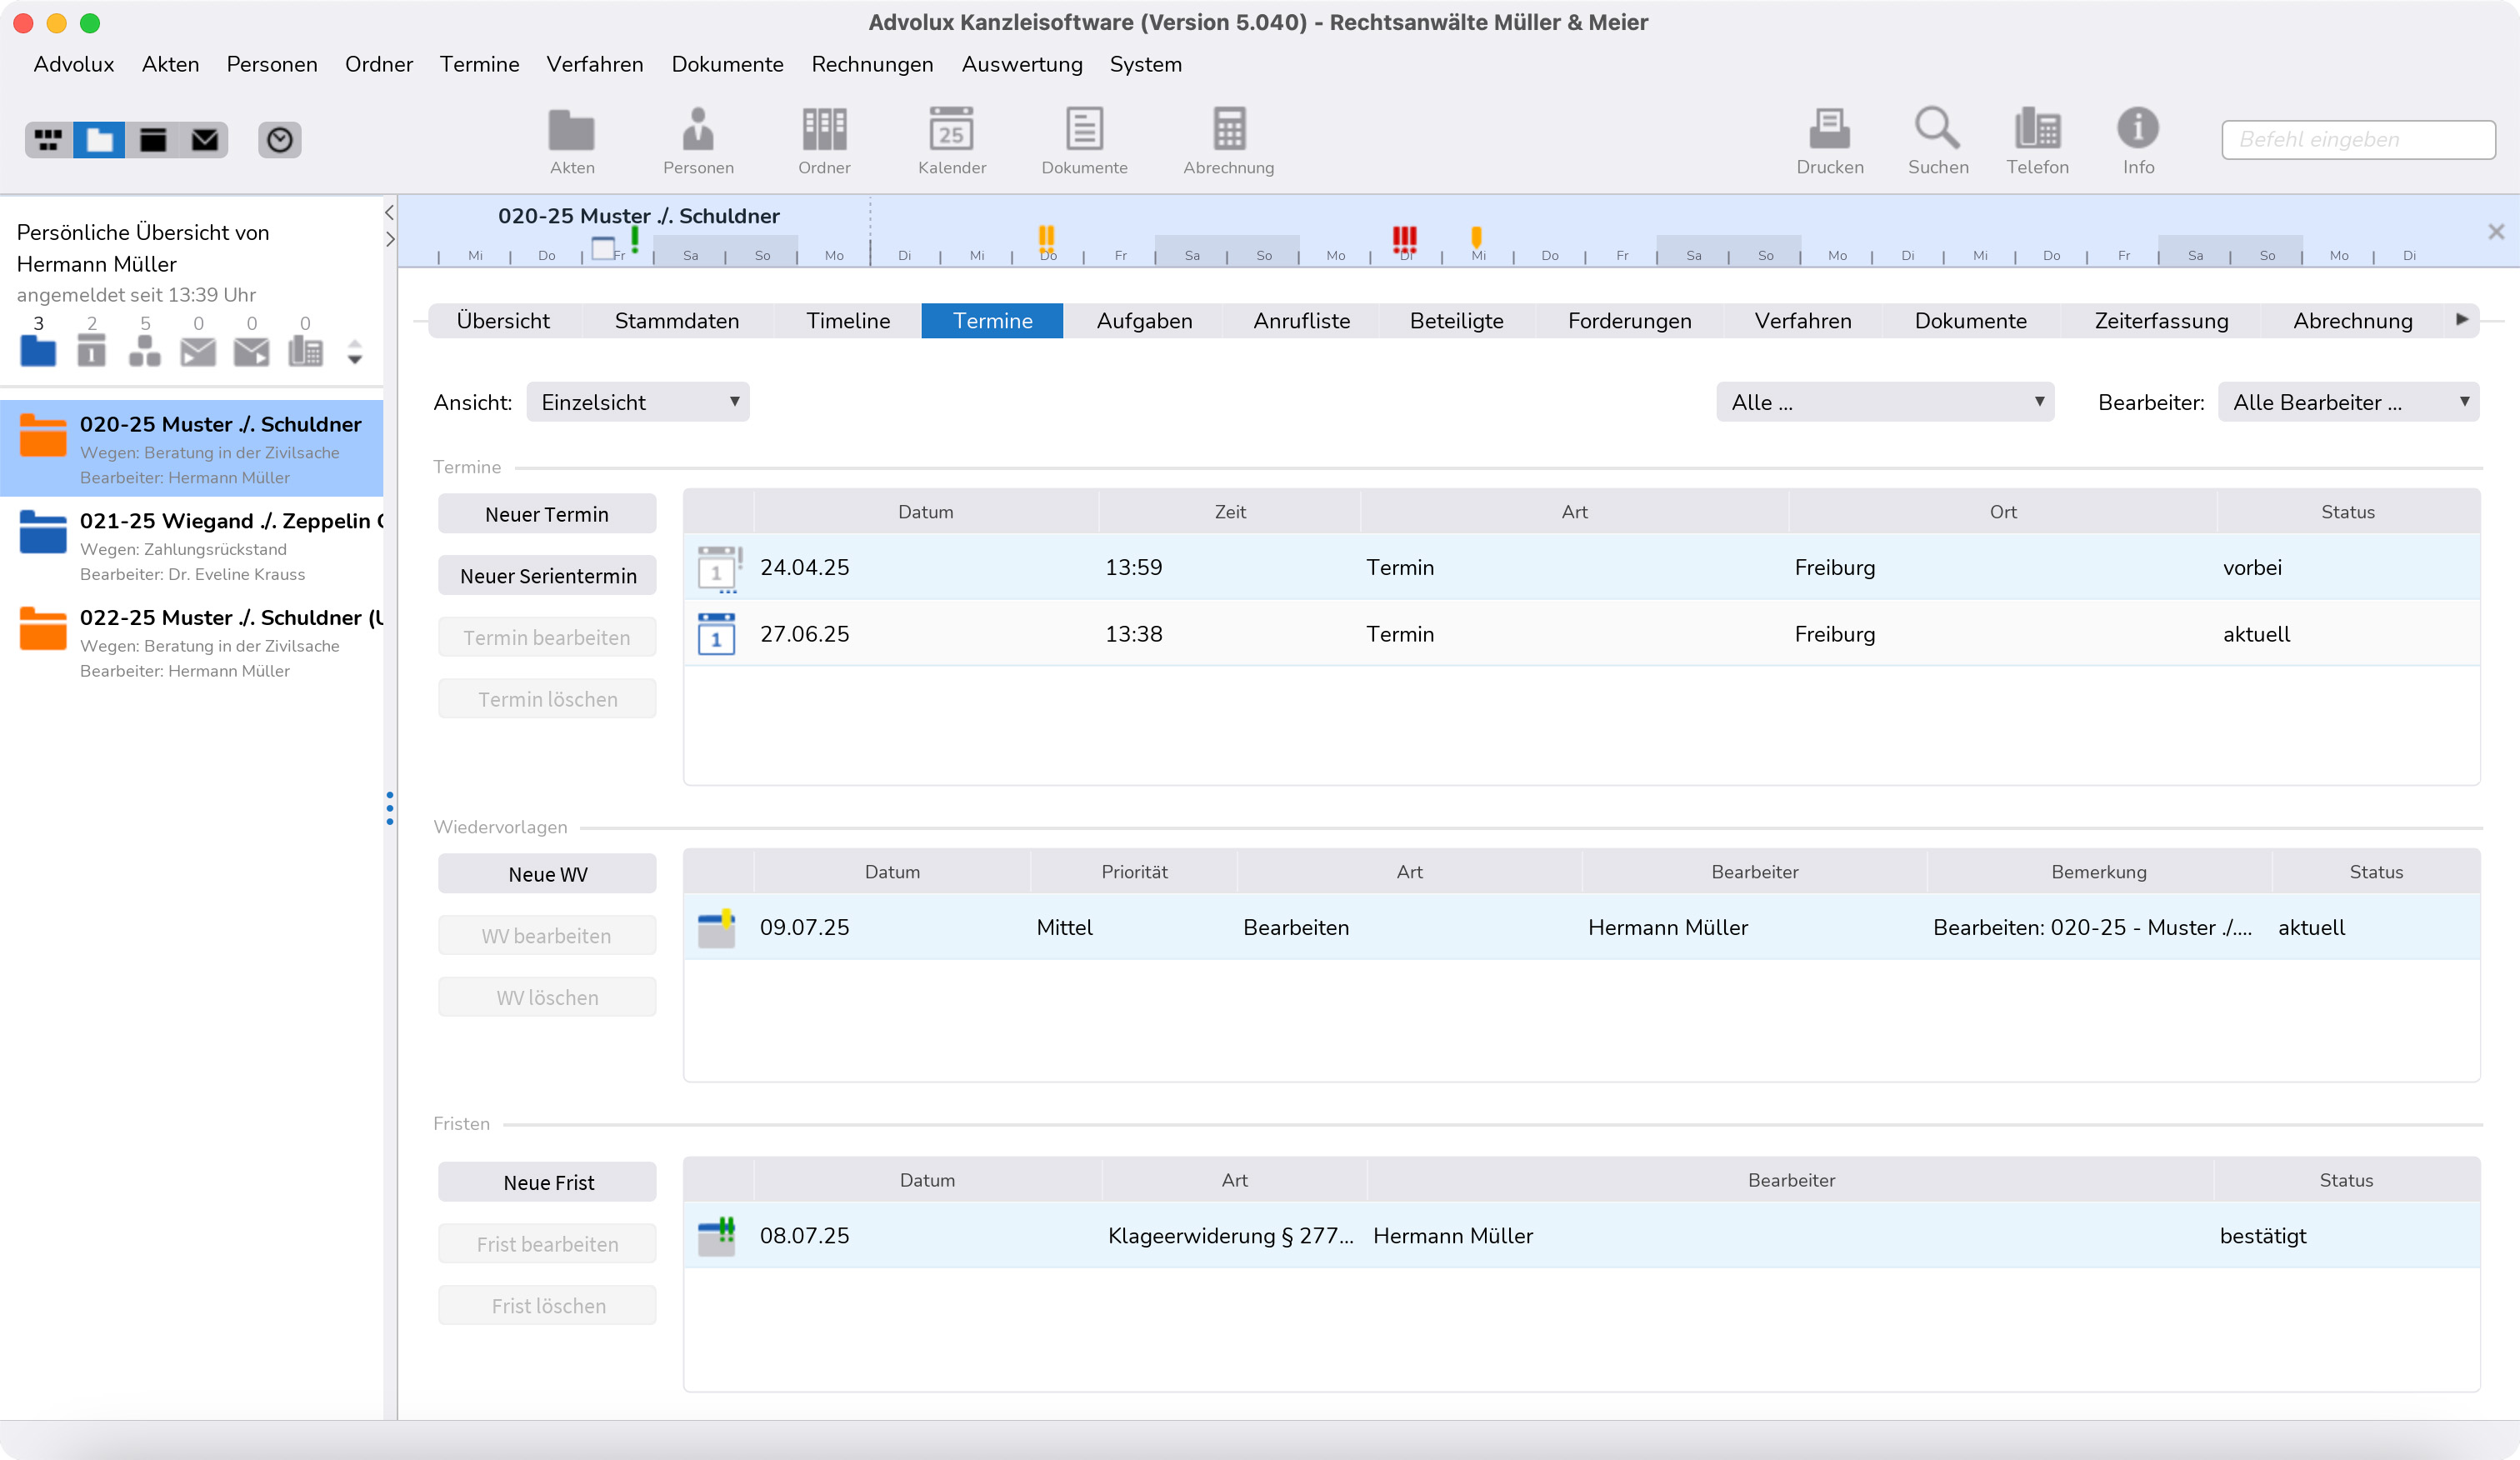
Task: Switch to folder view mode
Action: (99, 140)
